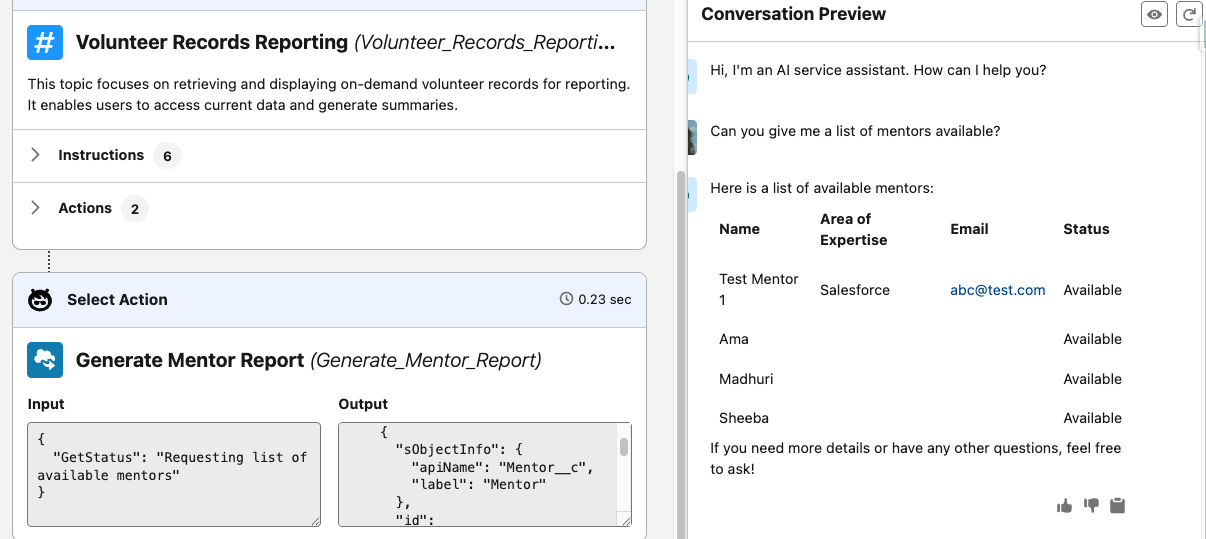Click the user avatar beside the question
Image resolution: width=1206 pixels, height=539 pixels.
coord(691,137)
